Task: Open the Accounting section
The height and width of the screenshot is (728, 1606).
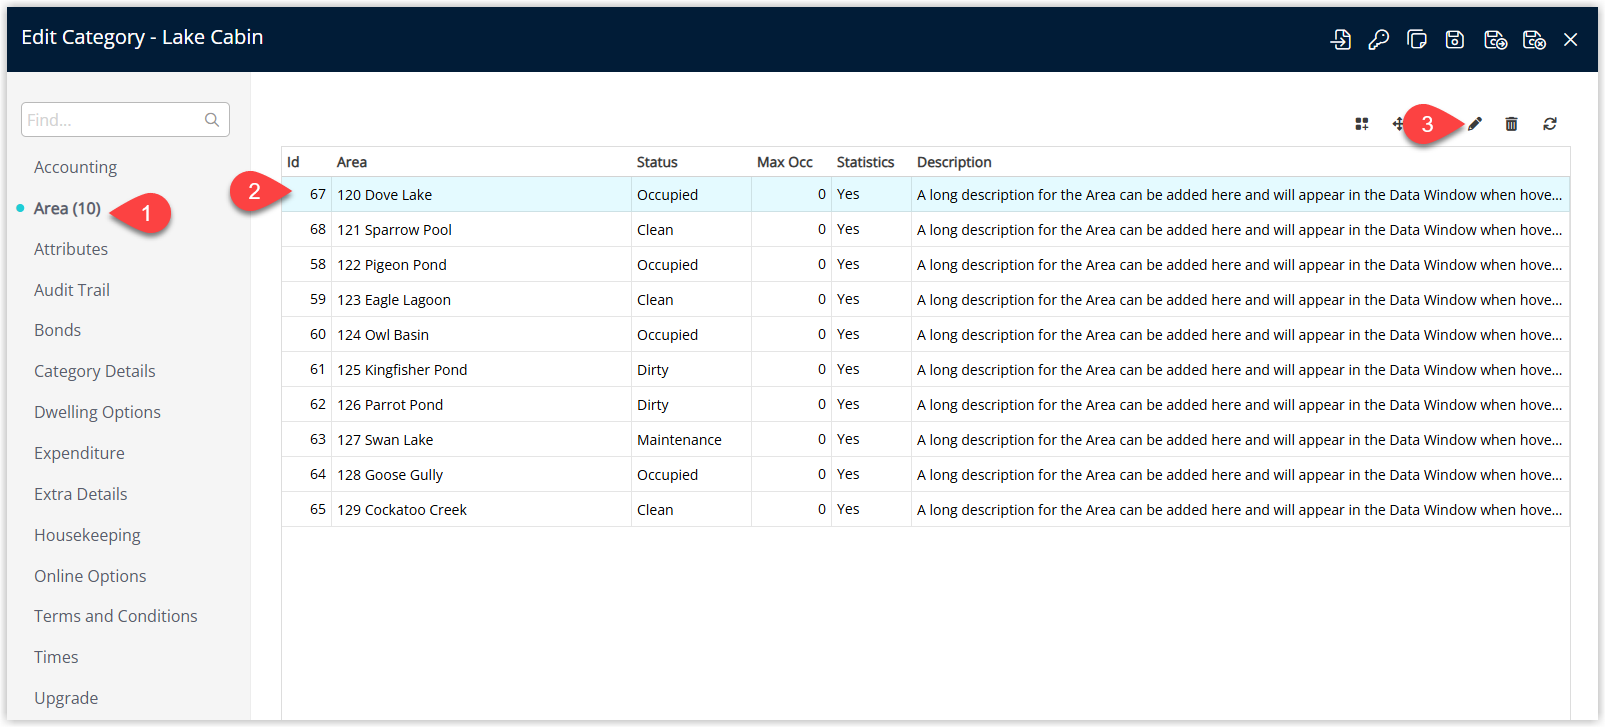Action: click(75, 167)
